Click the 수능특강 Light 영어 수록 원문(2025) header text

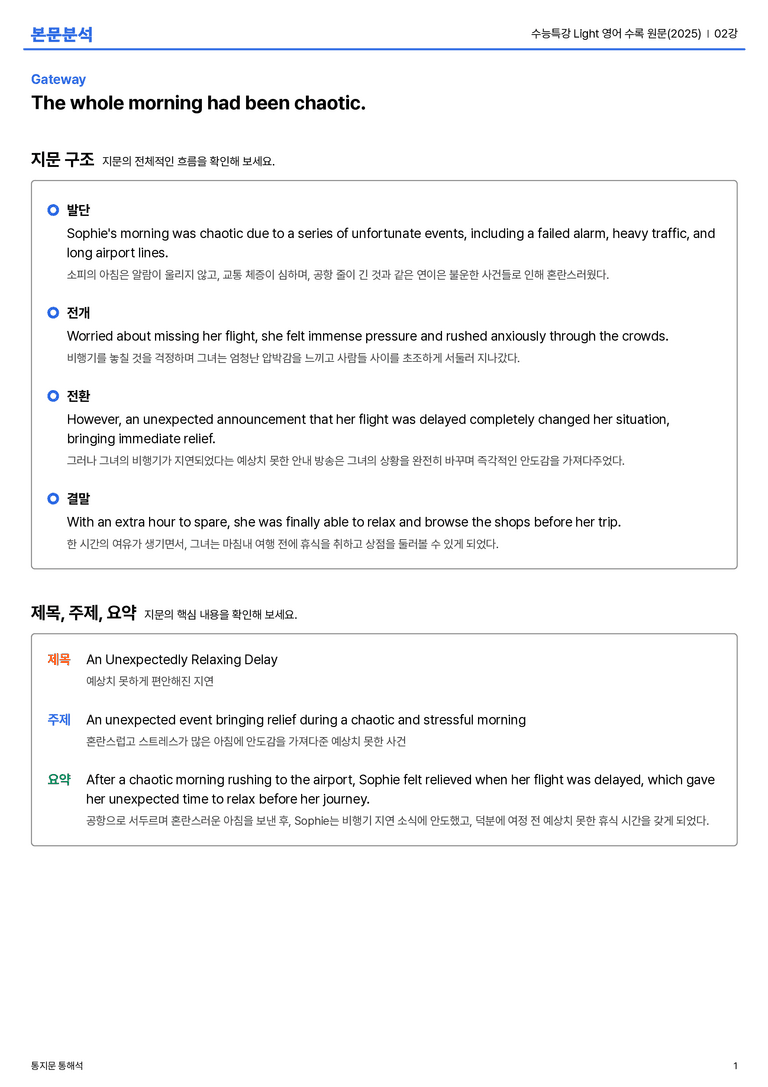616,33
